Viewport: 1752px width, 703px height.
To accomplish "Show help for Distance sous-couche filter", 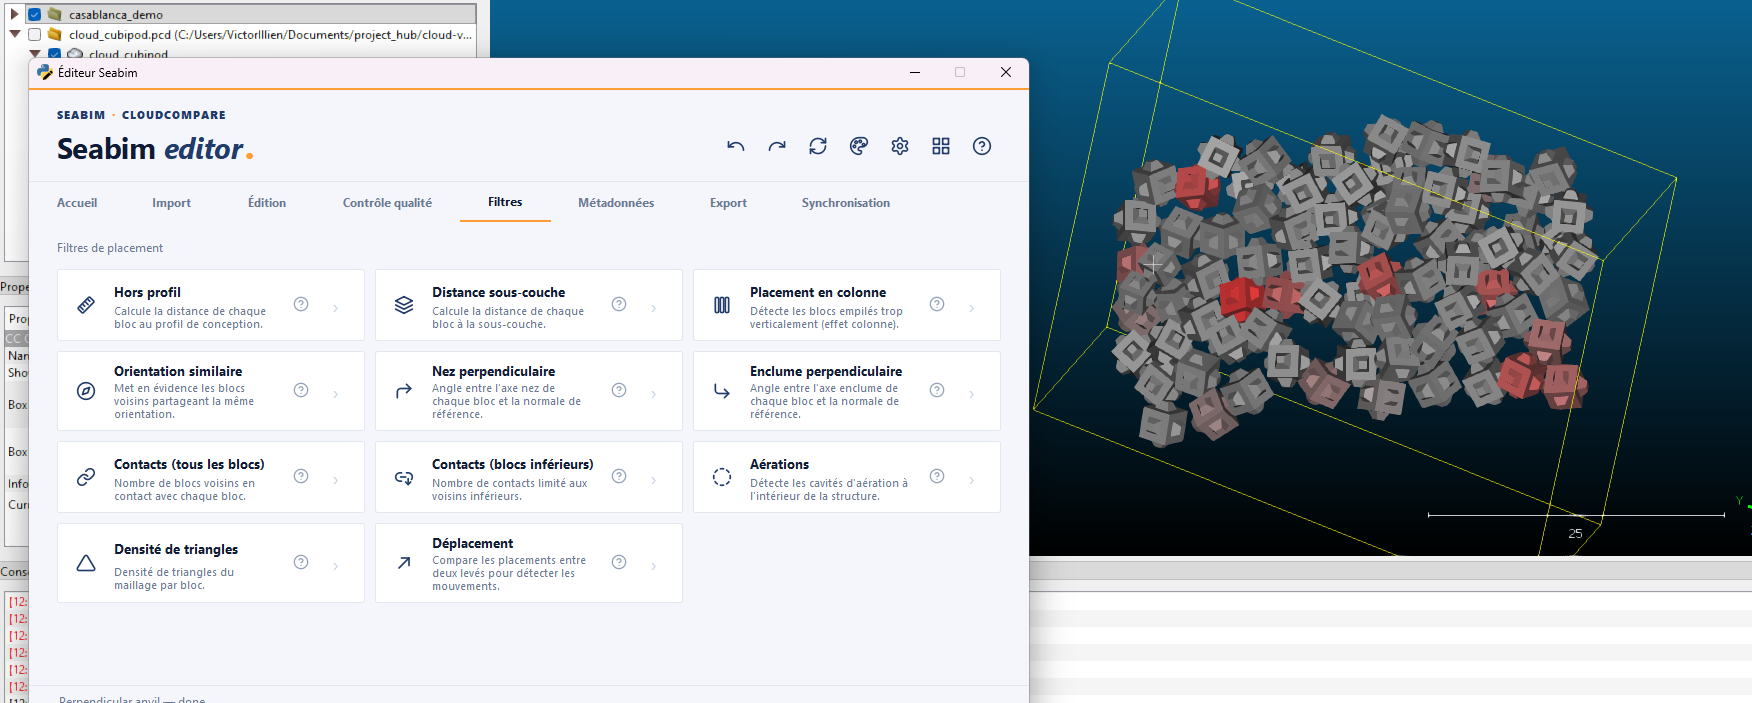I will tap(619, 304).
